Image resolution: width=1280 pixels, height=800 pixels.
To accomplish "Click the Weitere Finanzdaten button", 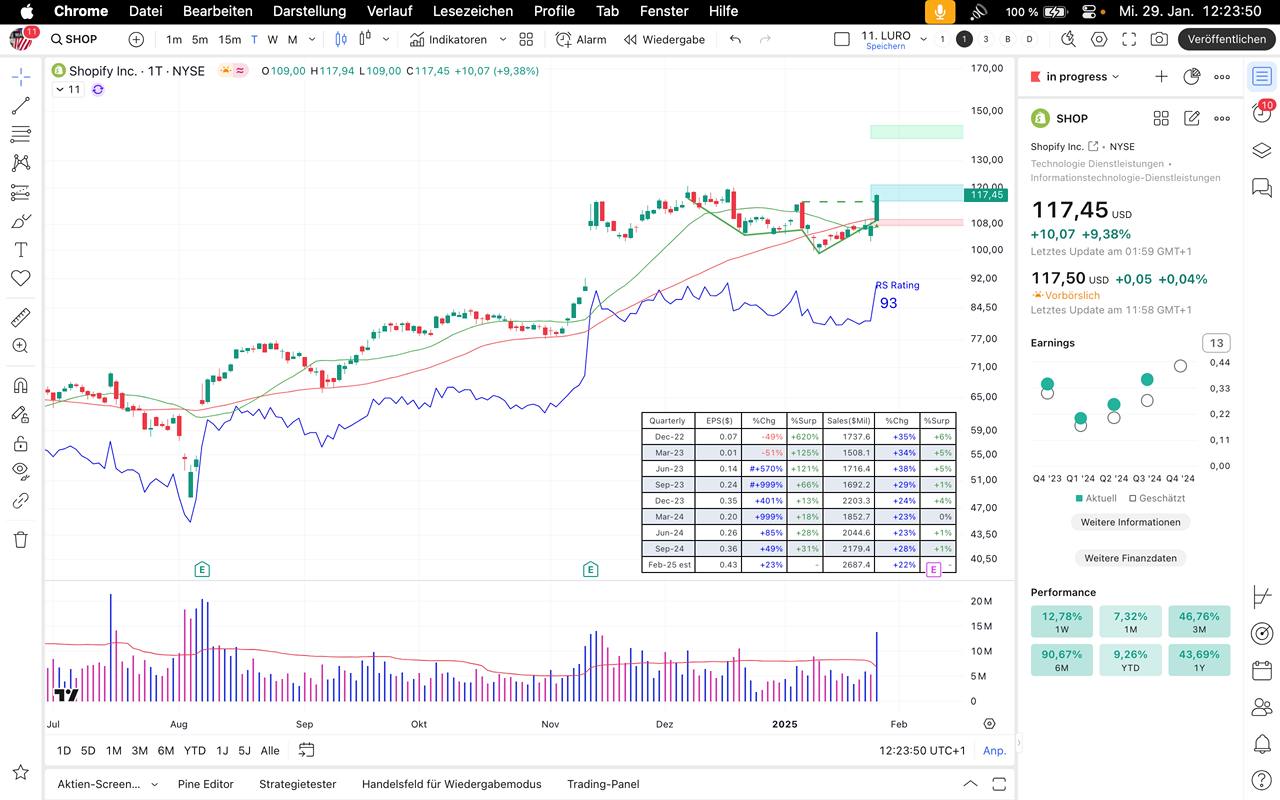I will [1130, 558].
